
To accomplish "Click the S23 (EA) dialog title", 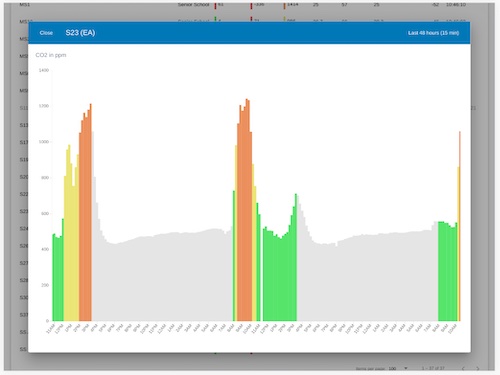I will coord(80,33).
